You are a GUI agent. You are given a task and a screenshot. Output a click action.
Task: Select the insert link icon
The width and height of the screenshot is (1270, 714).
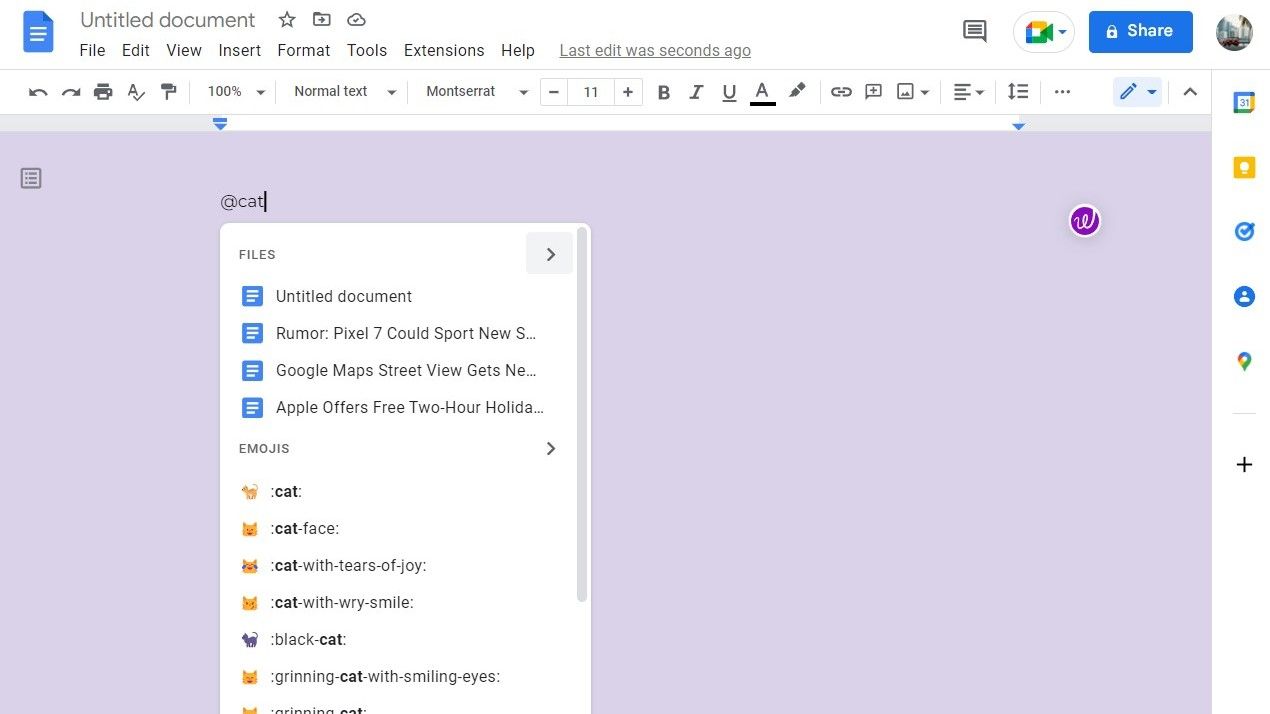[841, 91]
